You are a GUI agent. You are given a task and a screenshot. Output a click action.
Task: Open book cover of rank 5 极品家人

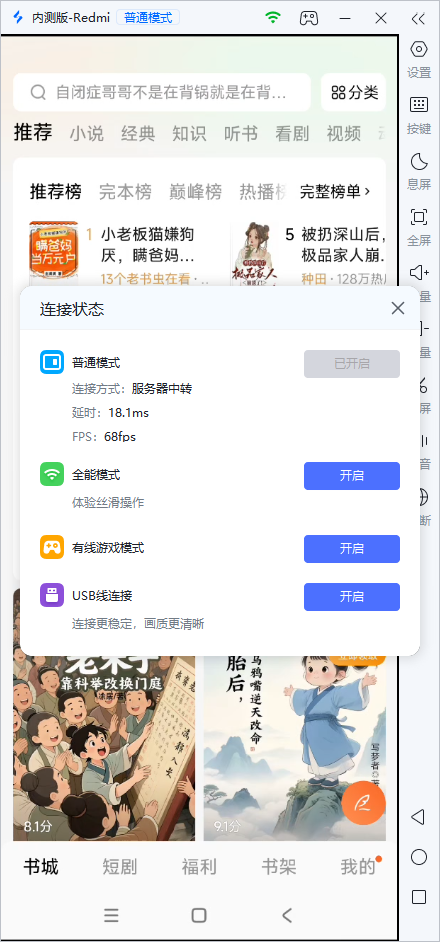pos(254,252)
